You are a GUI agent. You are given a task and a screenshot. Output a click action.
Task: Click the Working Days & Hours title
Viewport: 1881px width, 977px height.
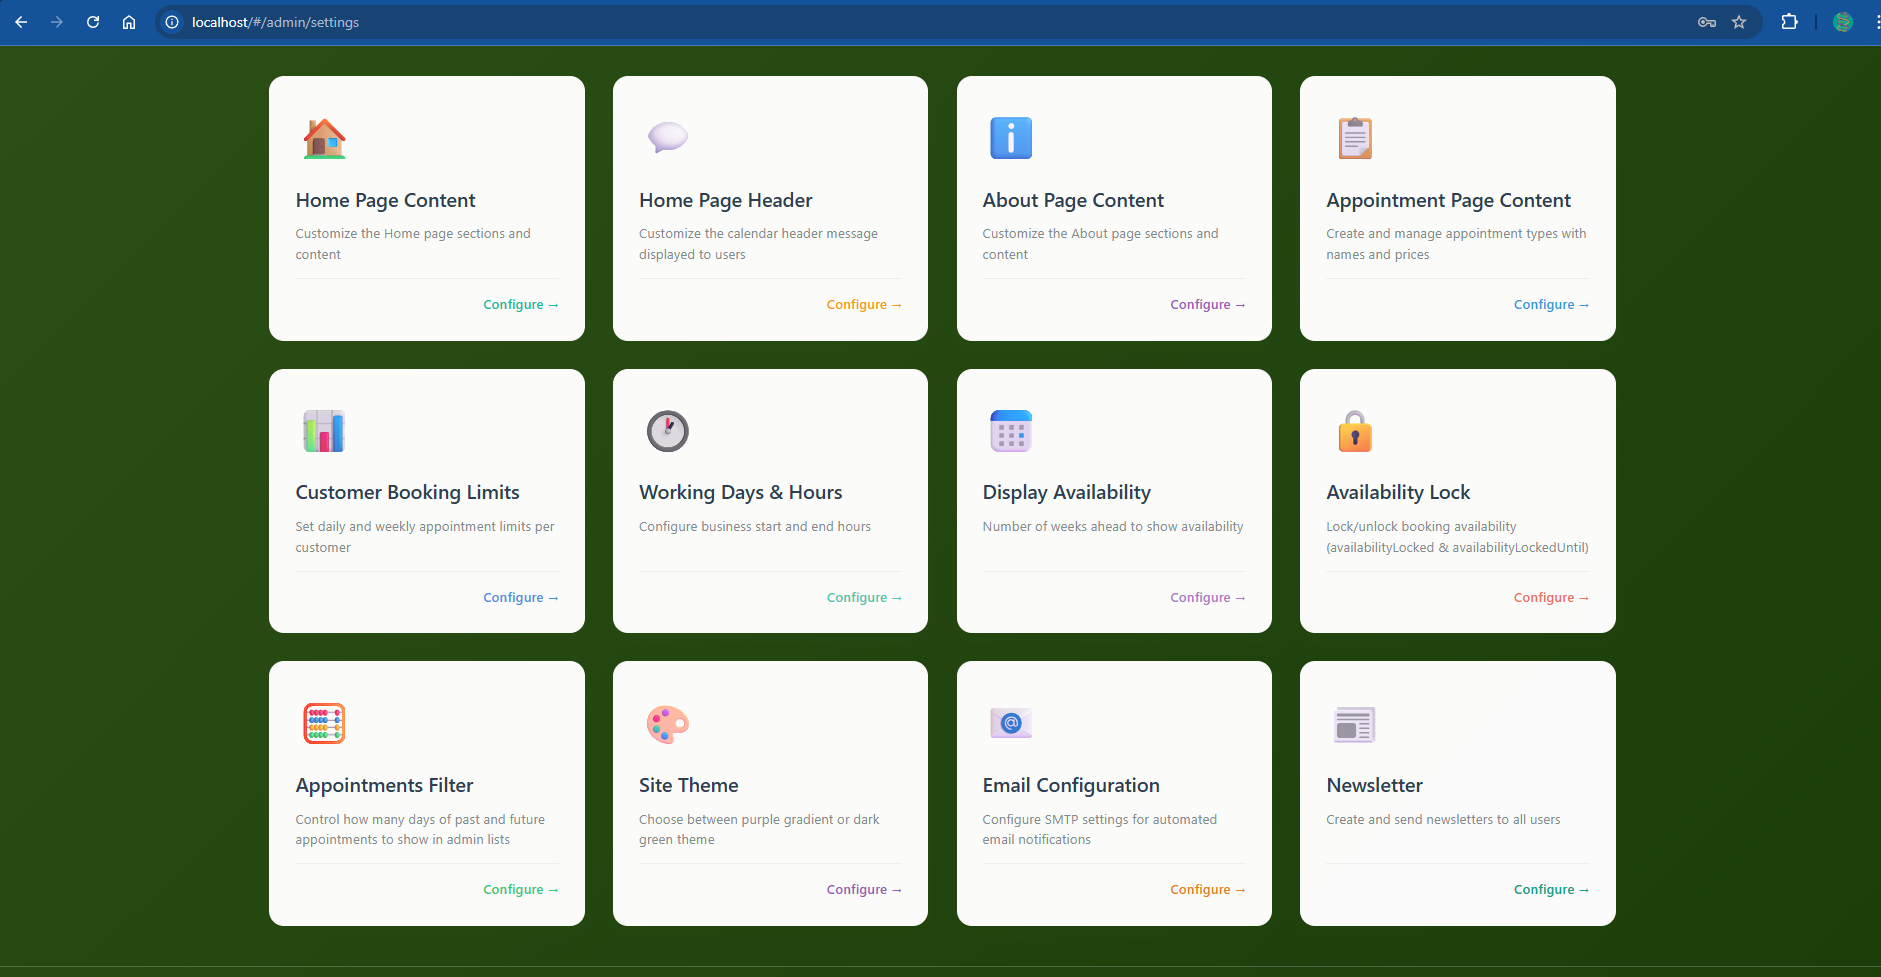pyautogui.click(x=740, y=492)
